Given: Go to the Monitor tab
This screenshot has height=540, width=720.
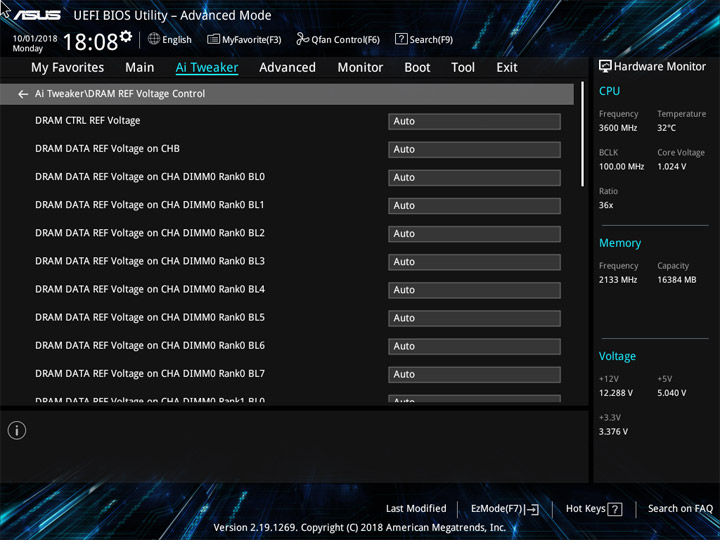Looking at the screenshot, I should click(360, 68).
